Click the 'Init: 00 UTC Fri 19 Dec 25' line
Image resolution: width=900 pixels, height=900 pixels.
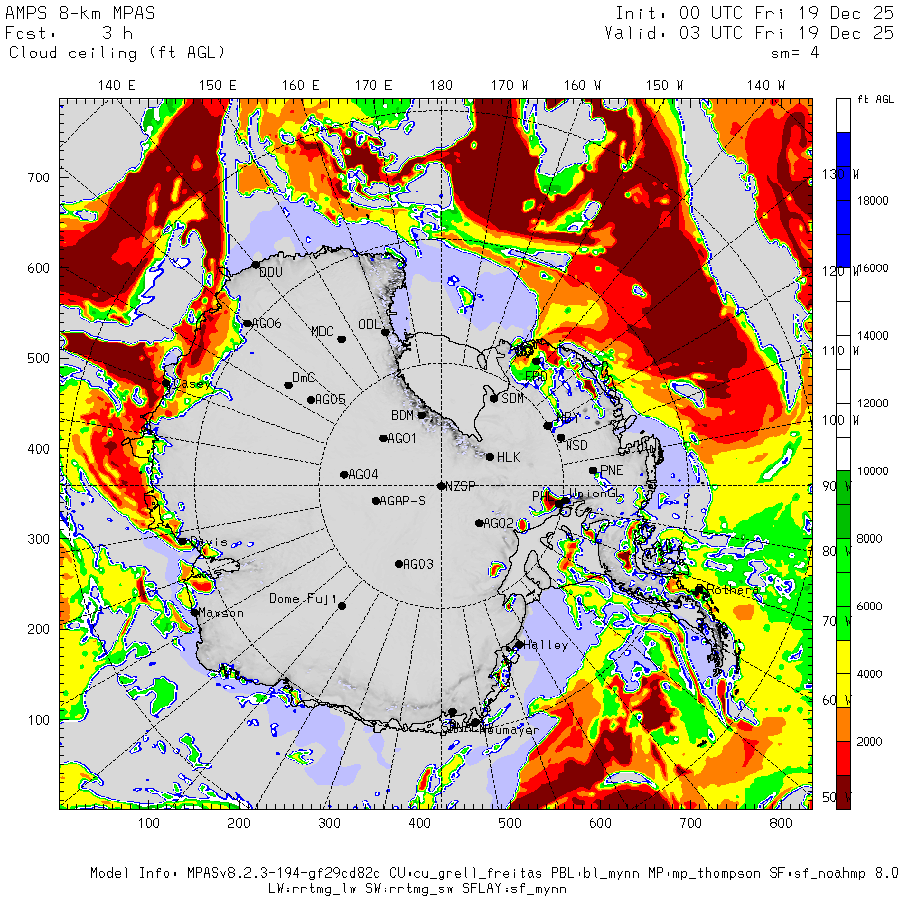coord(754,13)
